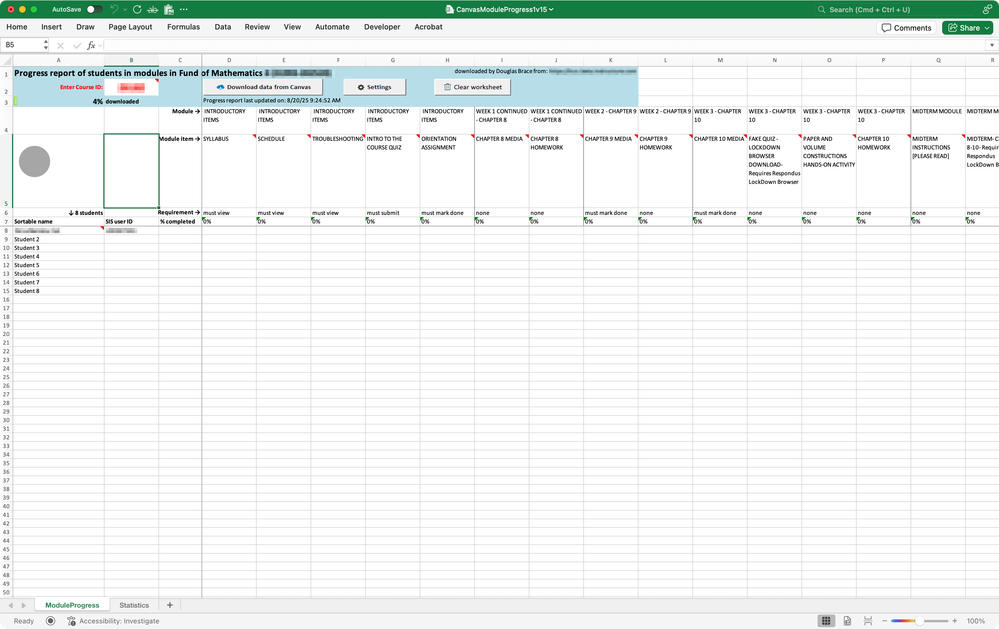The width and height of the screenshot is (999, 629).
Task: Switch to Page Break Preview
Action: pyautogui.click(x=866, y=621)
